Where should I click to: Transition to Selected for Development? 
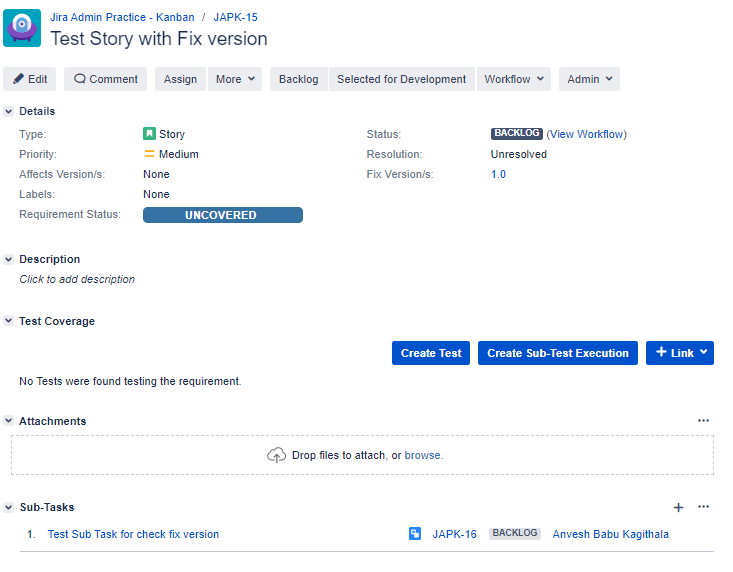402,79
